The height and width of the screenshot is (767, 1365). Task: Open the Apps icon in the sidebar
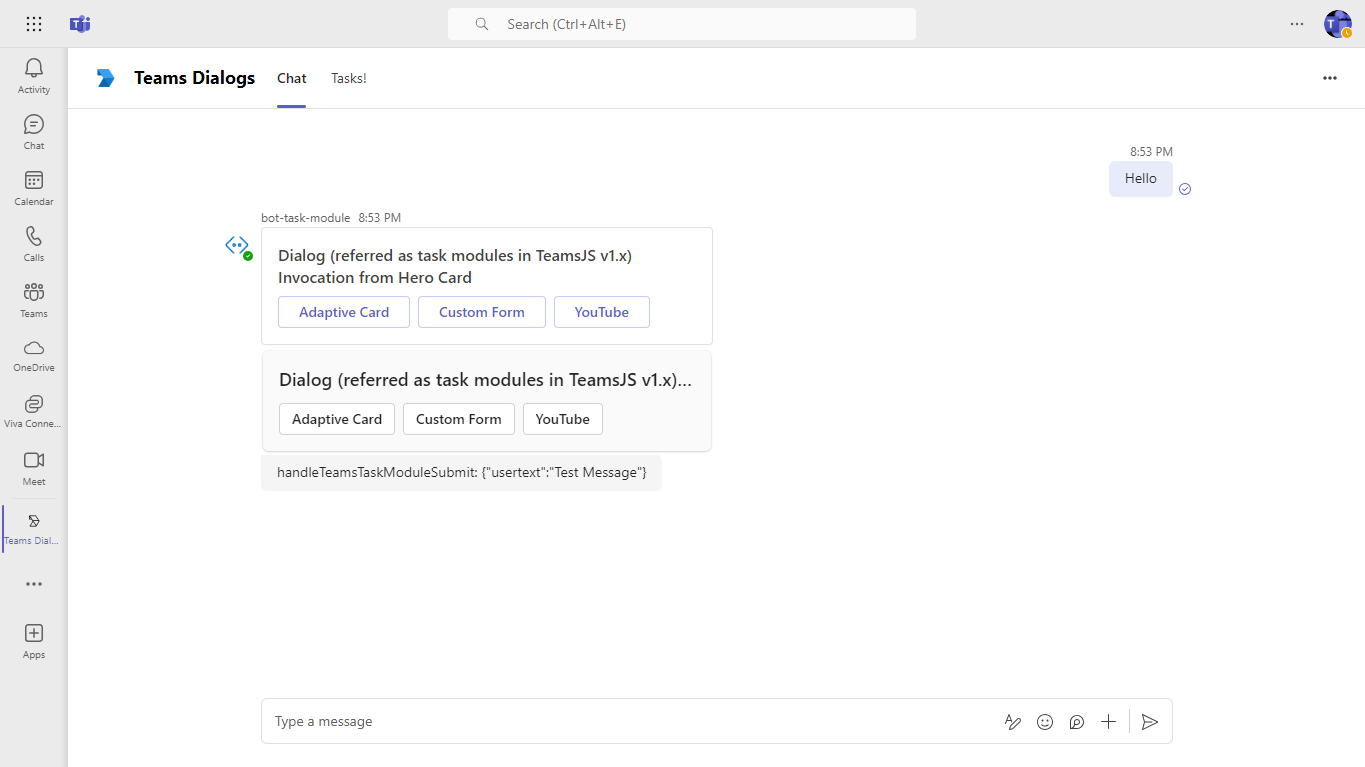coord(33,639)
